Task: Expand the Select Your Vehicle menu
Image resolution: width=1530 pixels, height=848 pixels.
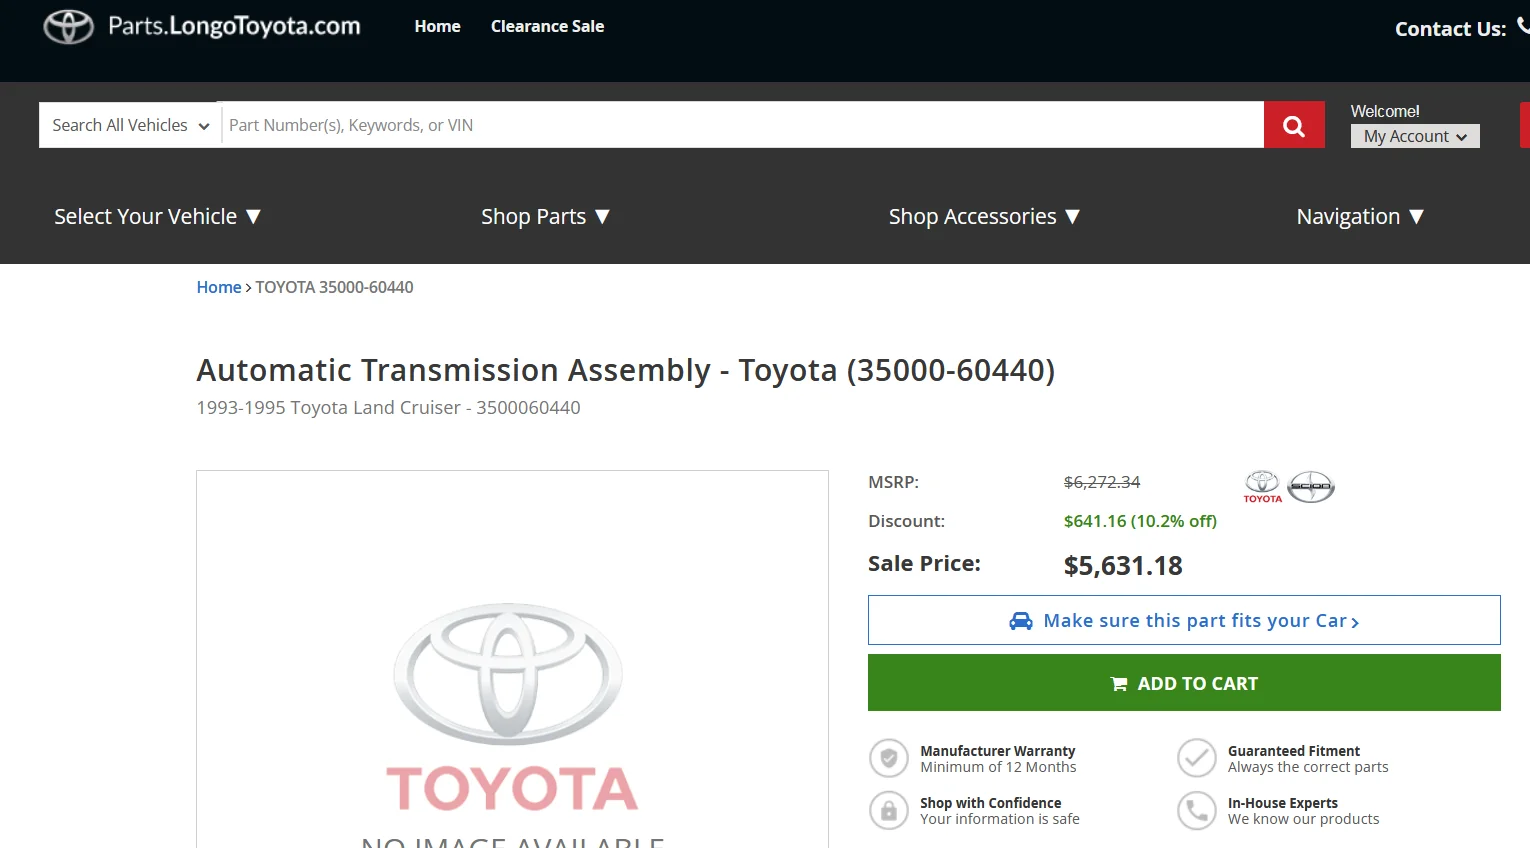Action: (157, 216)
